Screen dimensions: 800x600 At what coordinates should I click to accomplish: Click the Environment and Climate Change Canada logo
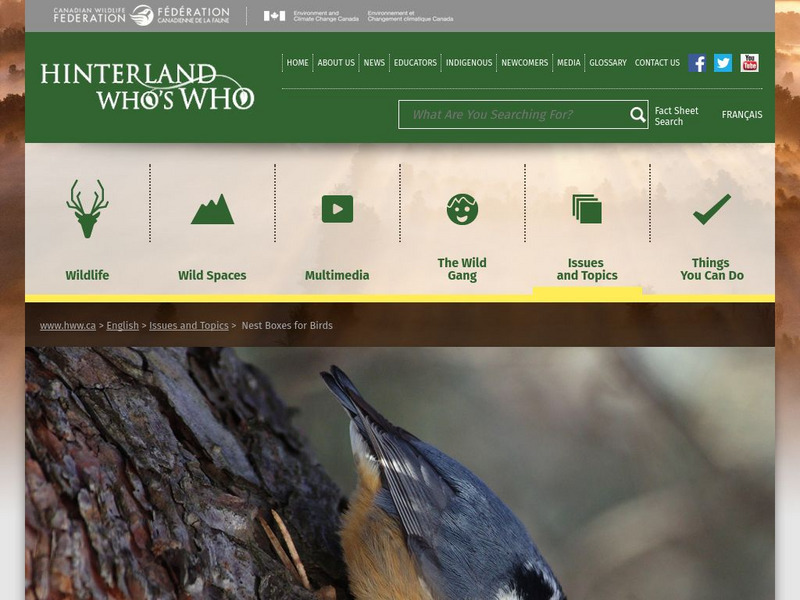(x=358, y=16)
